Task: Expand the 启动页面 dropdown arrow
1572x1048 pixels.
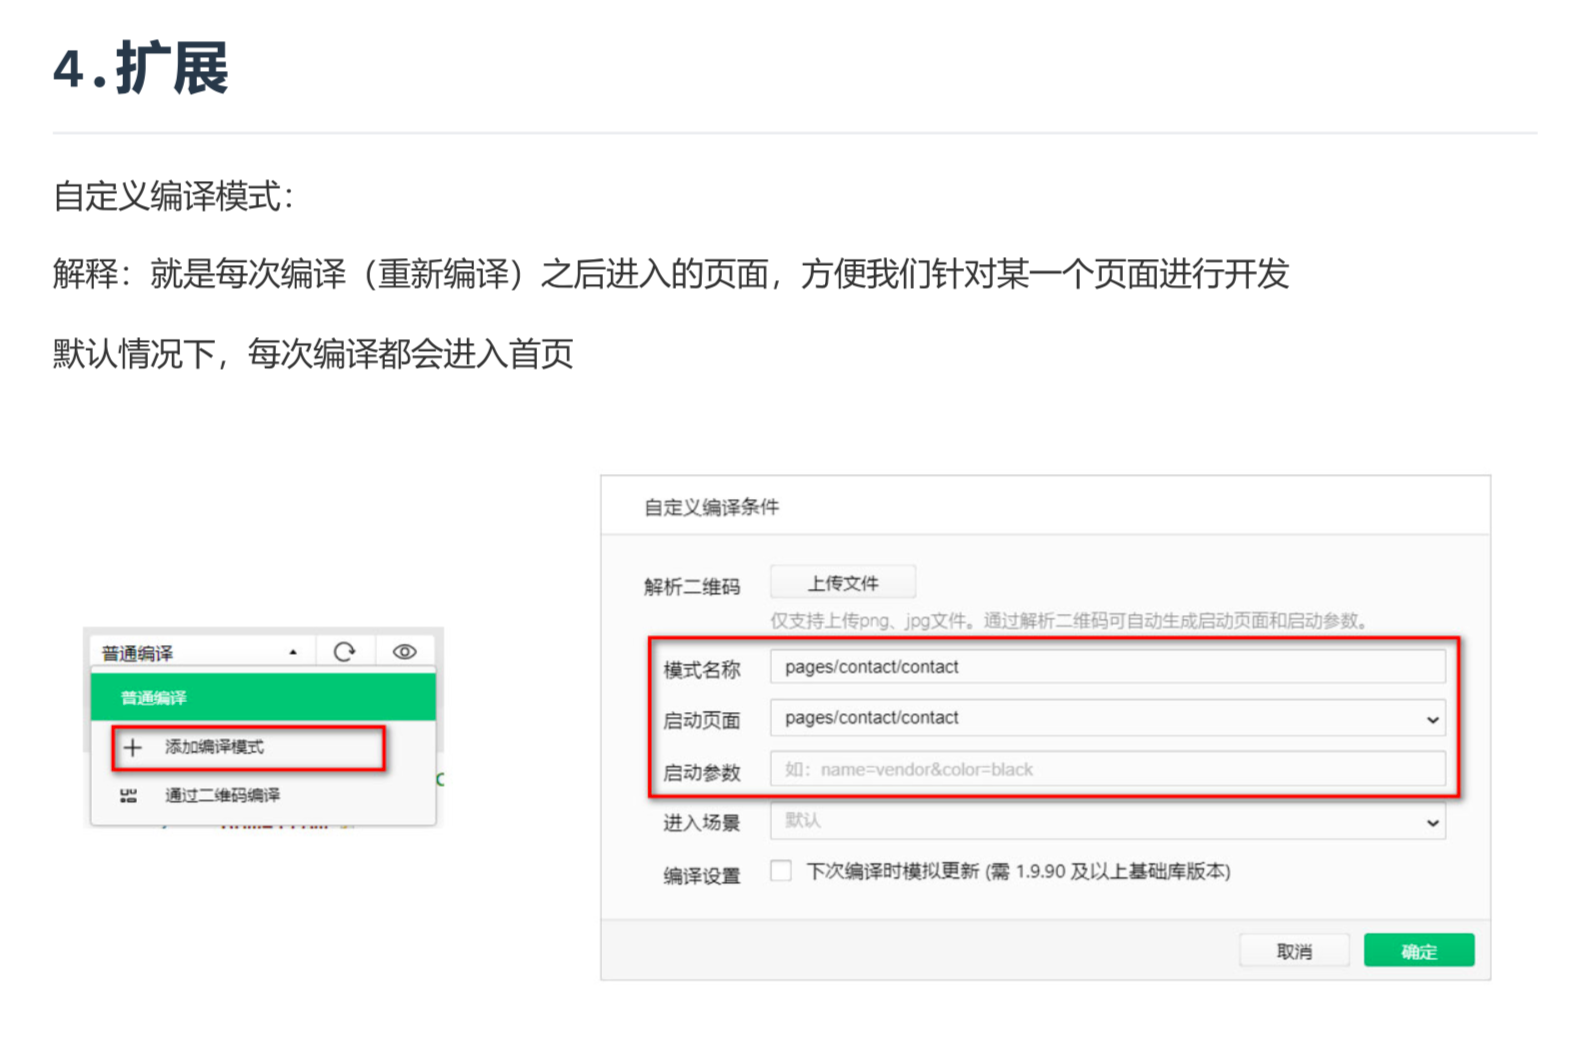Action: point(1432,719)
